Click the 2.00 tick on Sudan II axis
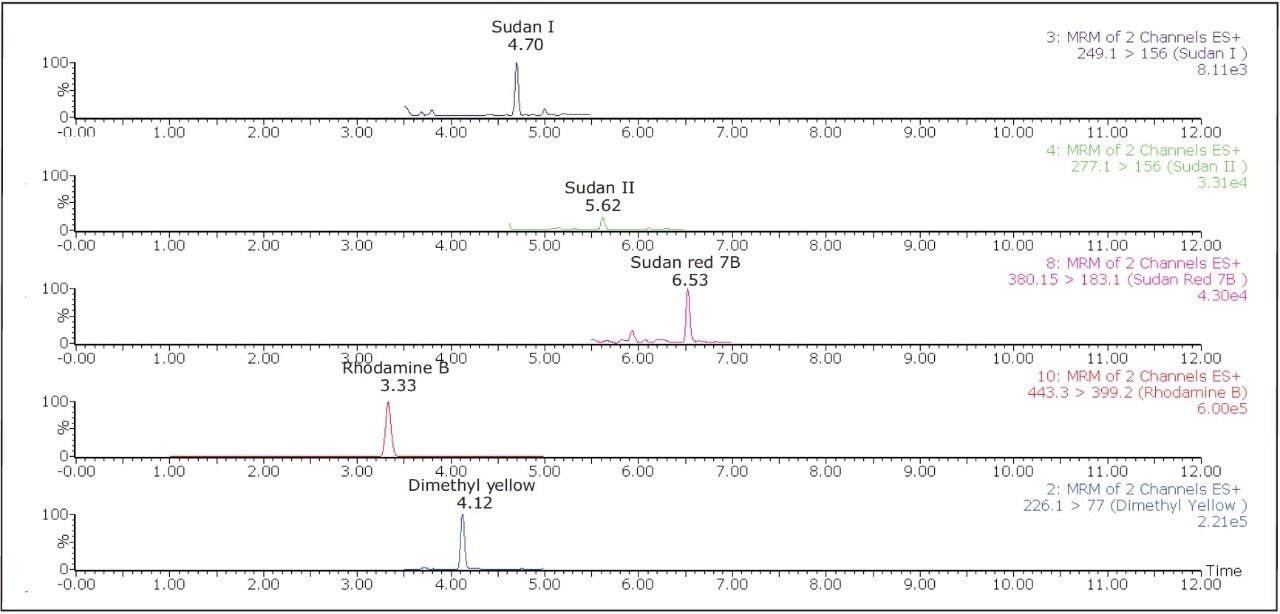1280x614 pixels. pos(263,244)
